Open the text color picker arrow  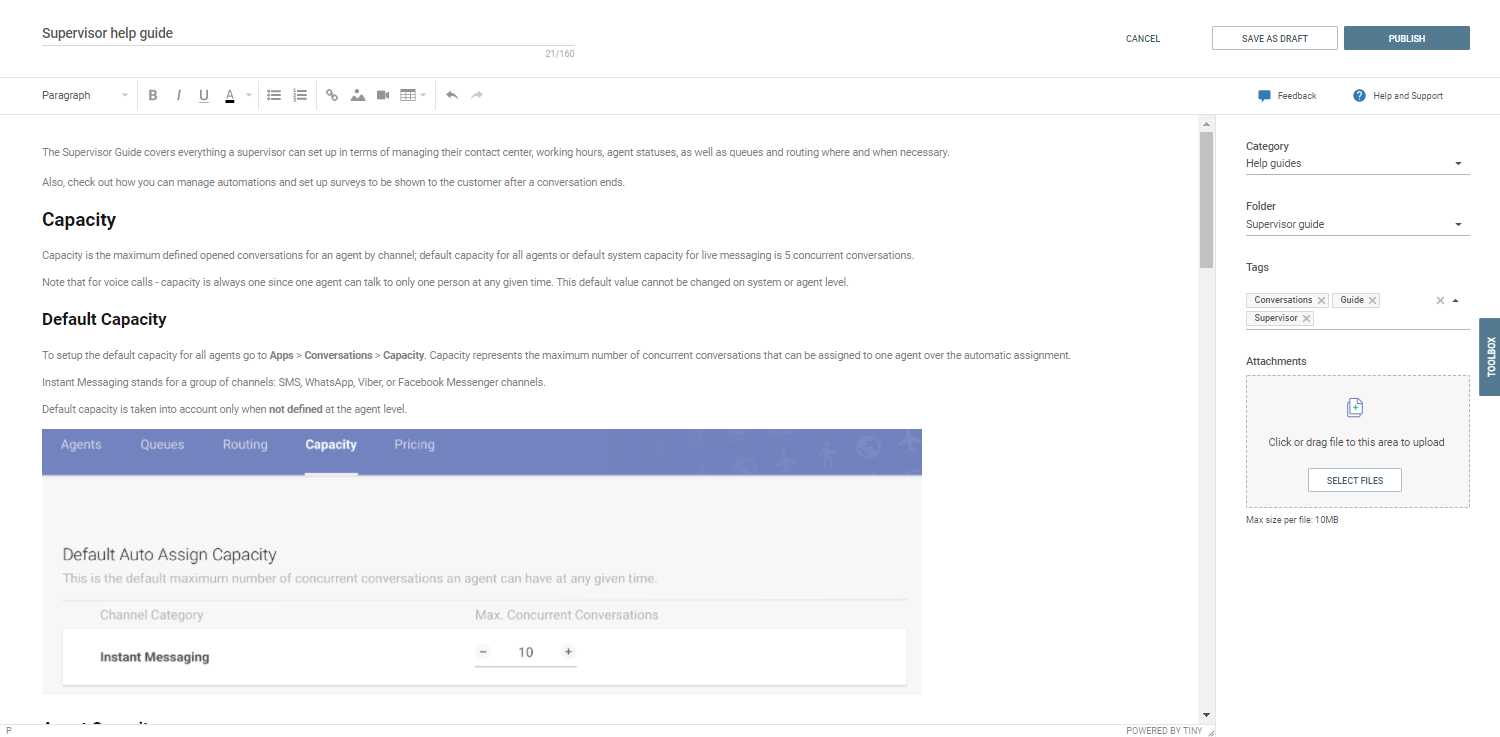[x=249, y=96]
